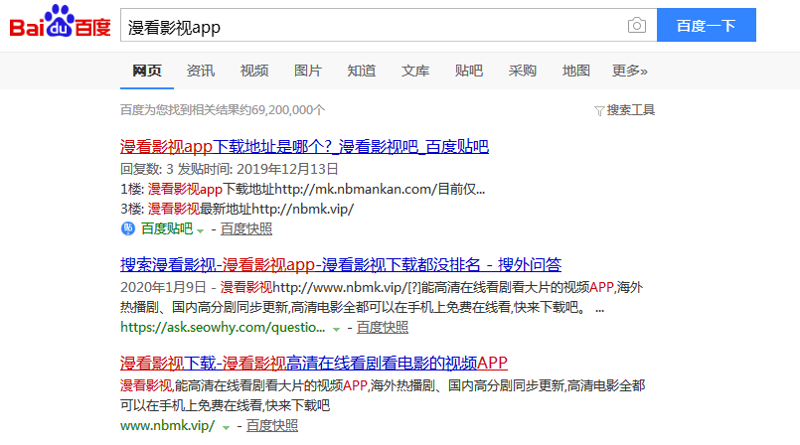Viewport: 800px width, 445px height.
Task: Open result 漫看影视app下载地址是哪个 贴吧 link
Action: (304, 147)
